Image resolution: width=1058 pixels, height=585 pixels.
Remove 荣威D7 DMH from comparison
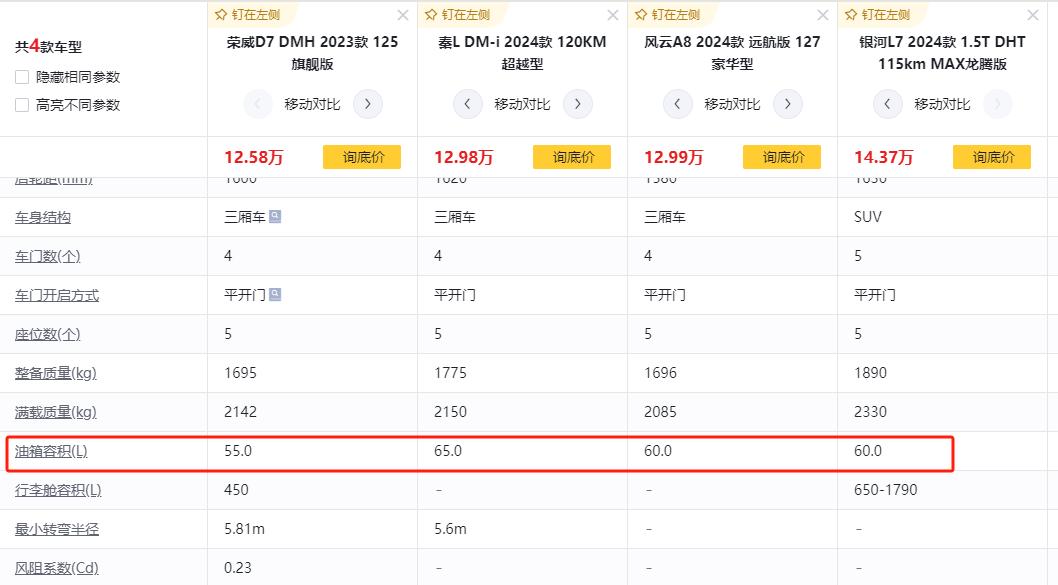point(403,15)
